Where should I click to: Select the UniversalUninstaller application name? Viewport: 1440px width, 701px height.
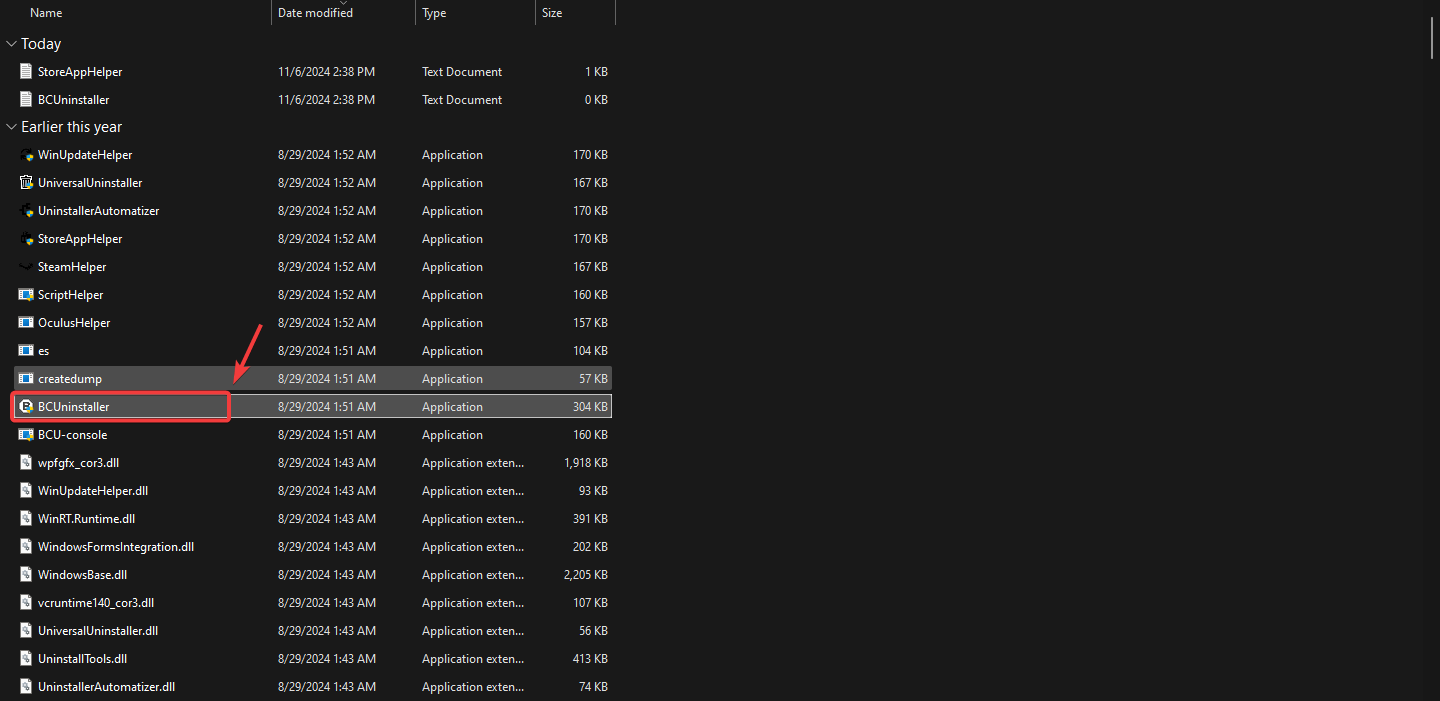tap(90, 183)
